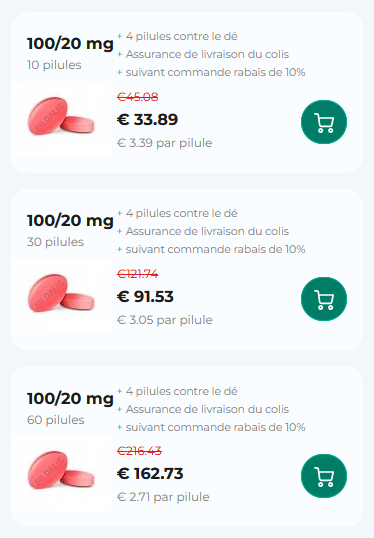The width and height of the screenshot is (374, 538).
Task: Select the € 162.73 price
Action: pos(150,473)
